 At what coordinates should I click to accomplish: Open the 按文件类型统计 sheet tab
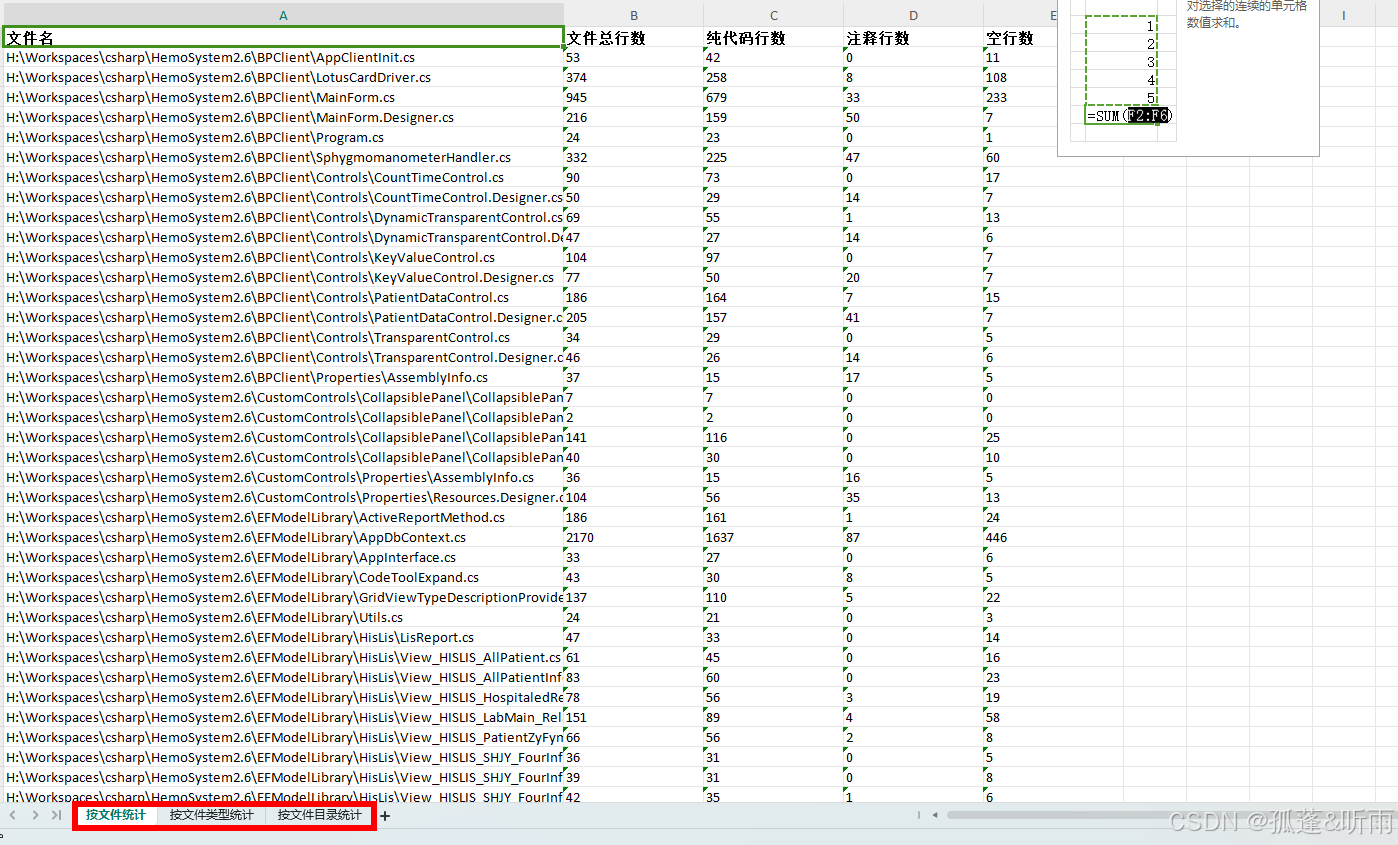[x=211, y=815]
